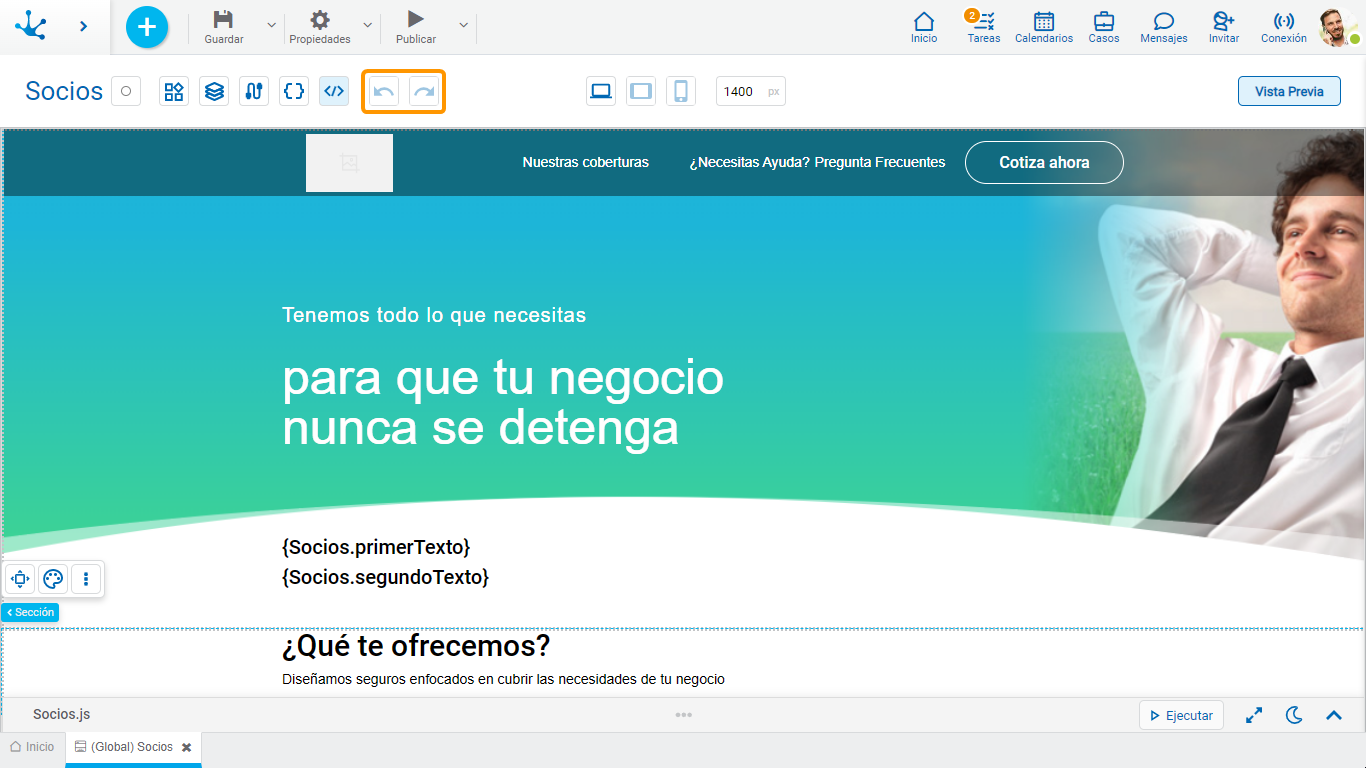
Task: Switch to desktop laptop view
Action: (601, 91)
